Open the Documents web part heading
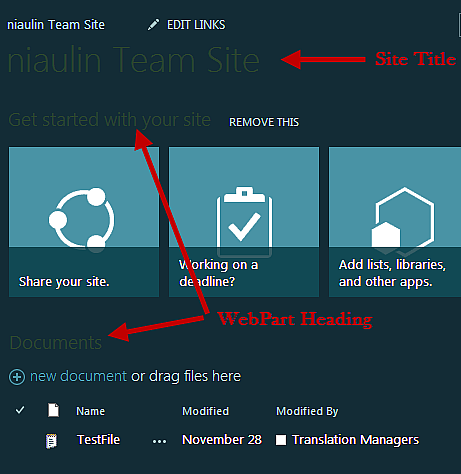 (x=56, y=343)
